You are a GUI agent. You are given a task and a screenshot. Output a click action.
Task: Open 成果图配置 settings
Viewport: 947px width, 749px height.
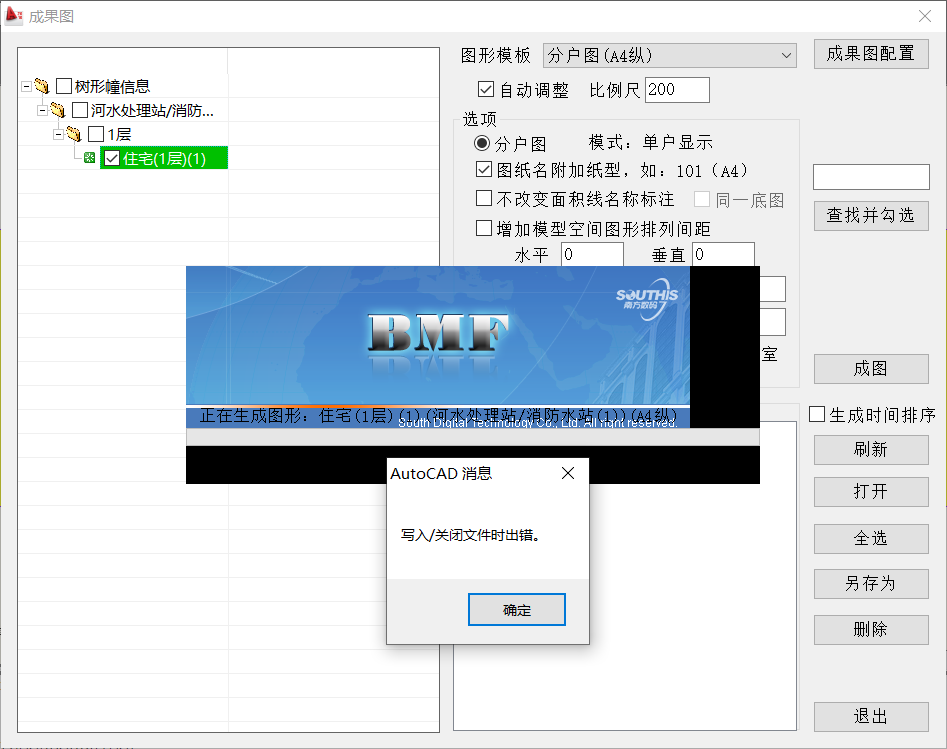click(x=871, y=54)
